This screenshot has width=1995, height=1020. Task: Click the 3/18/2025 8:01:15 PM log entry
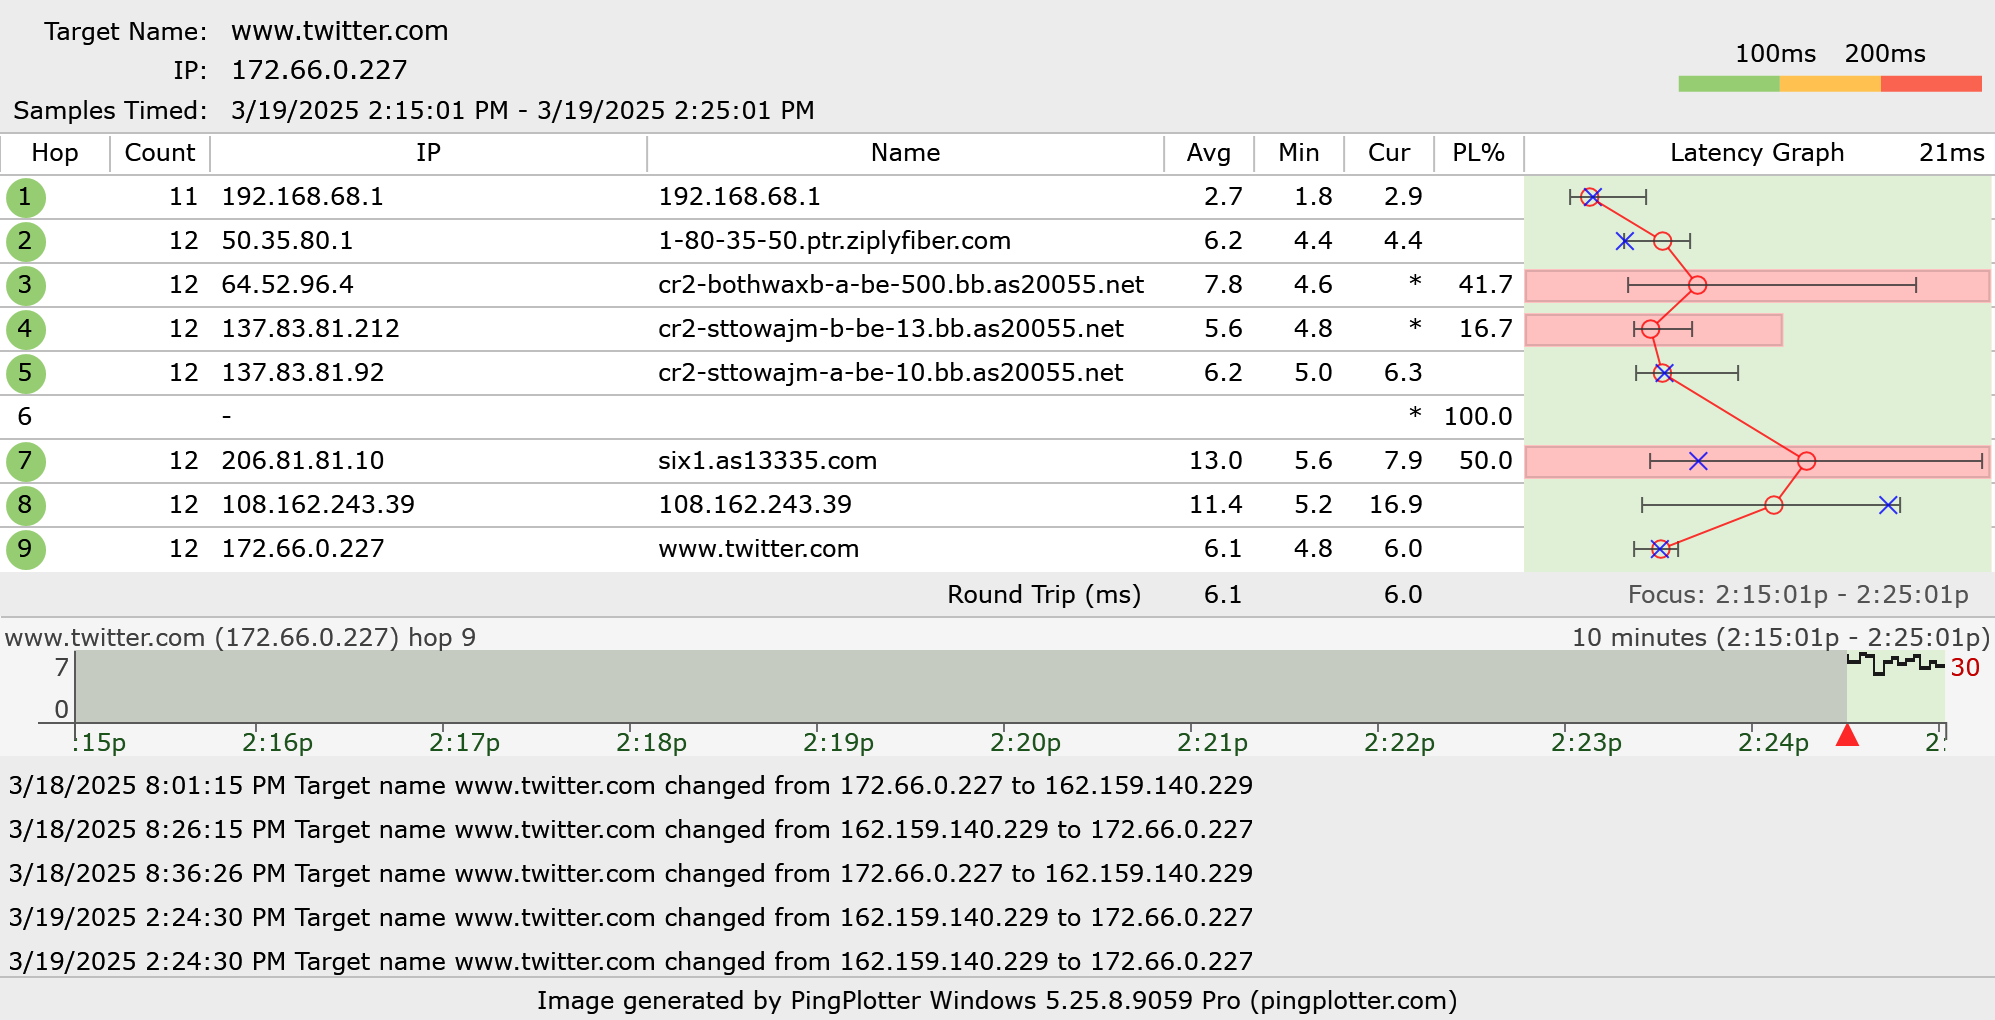(x=630, y=786)
